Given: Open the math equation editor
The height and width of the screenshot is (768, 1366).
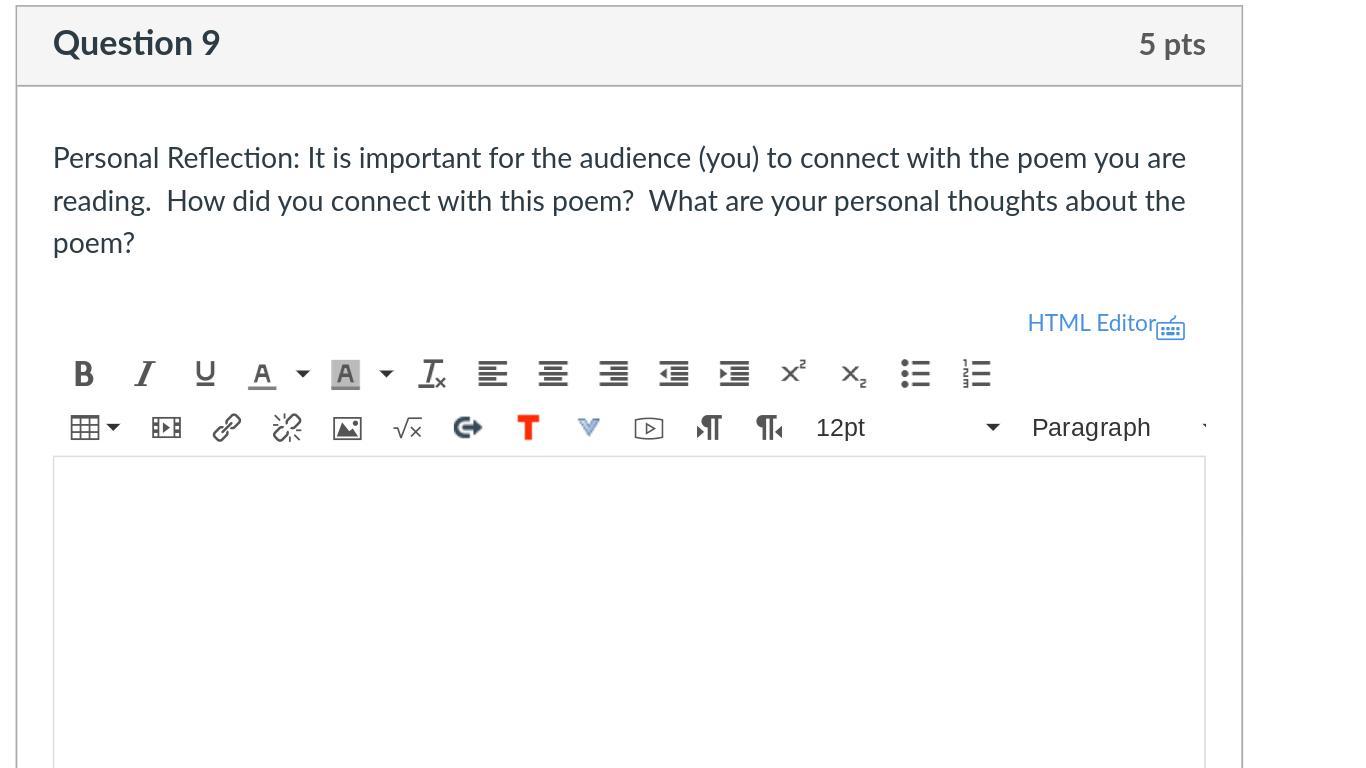Looking at the screenshot, I should pos(408,428).
